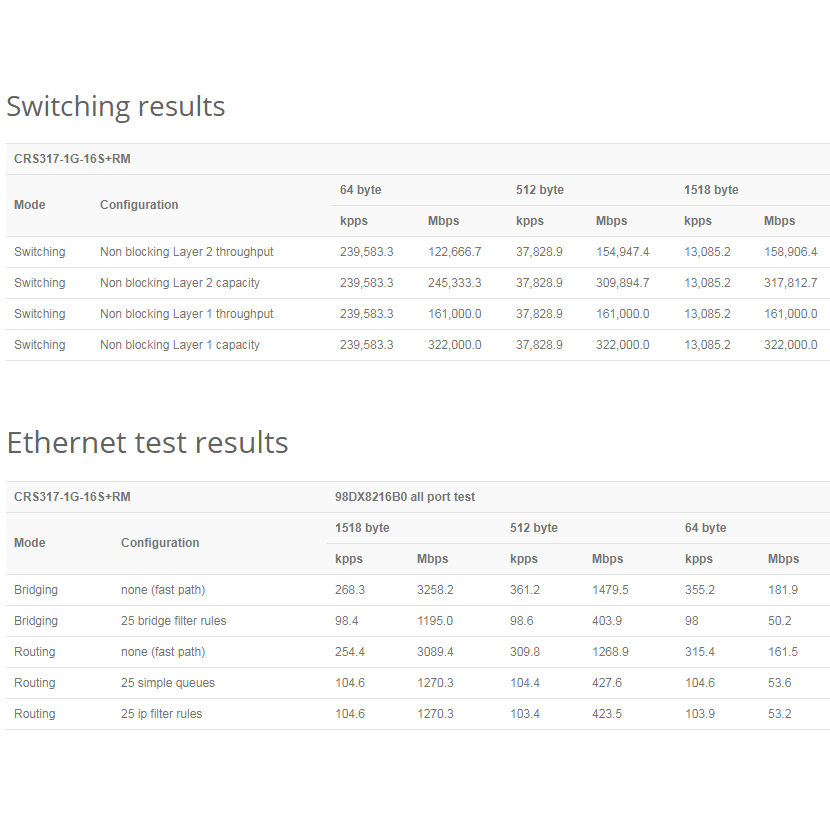
Task: Click the "25 bridge filter rules" cell
Action: coord(173,621)
